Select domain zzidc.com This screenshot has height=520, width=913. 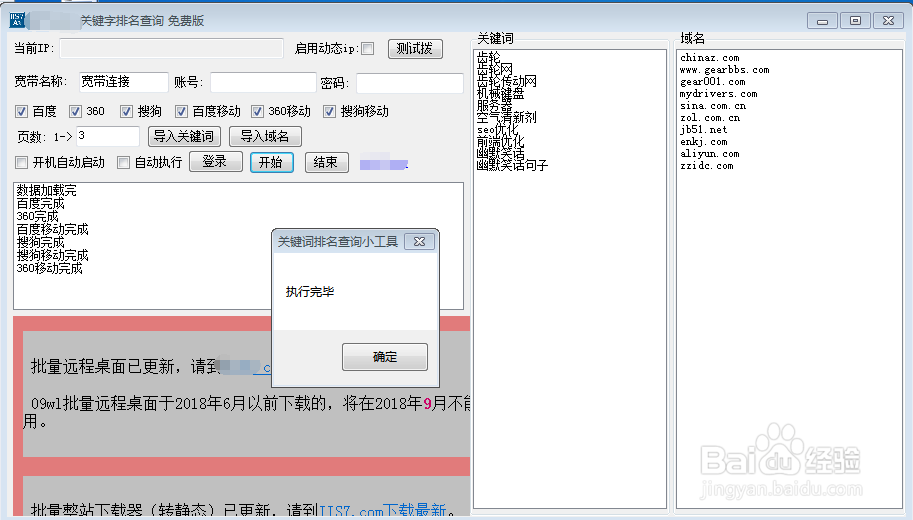(706, 165)
